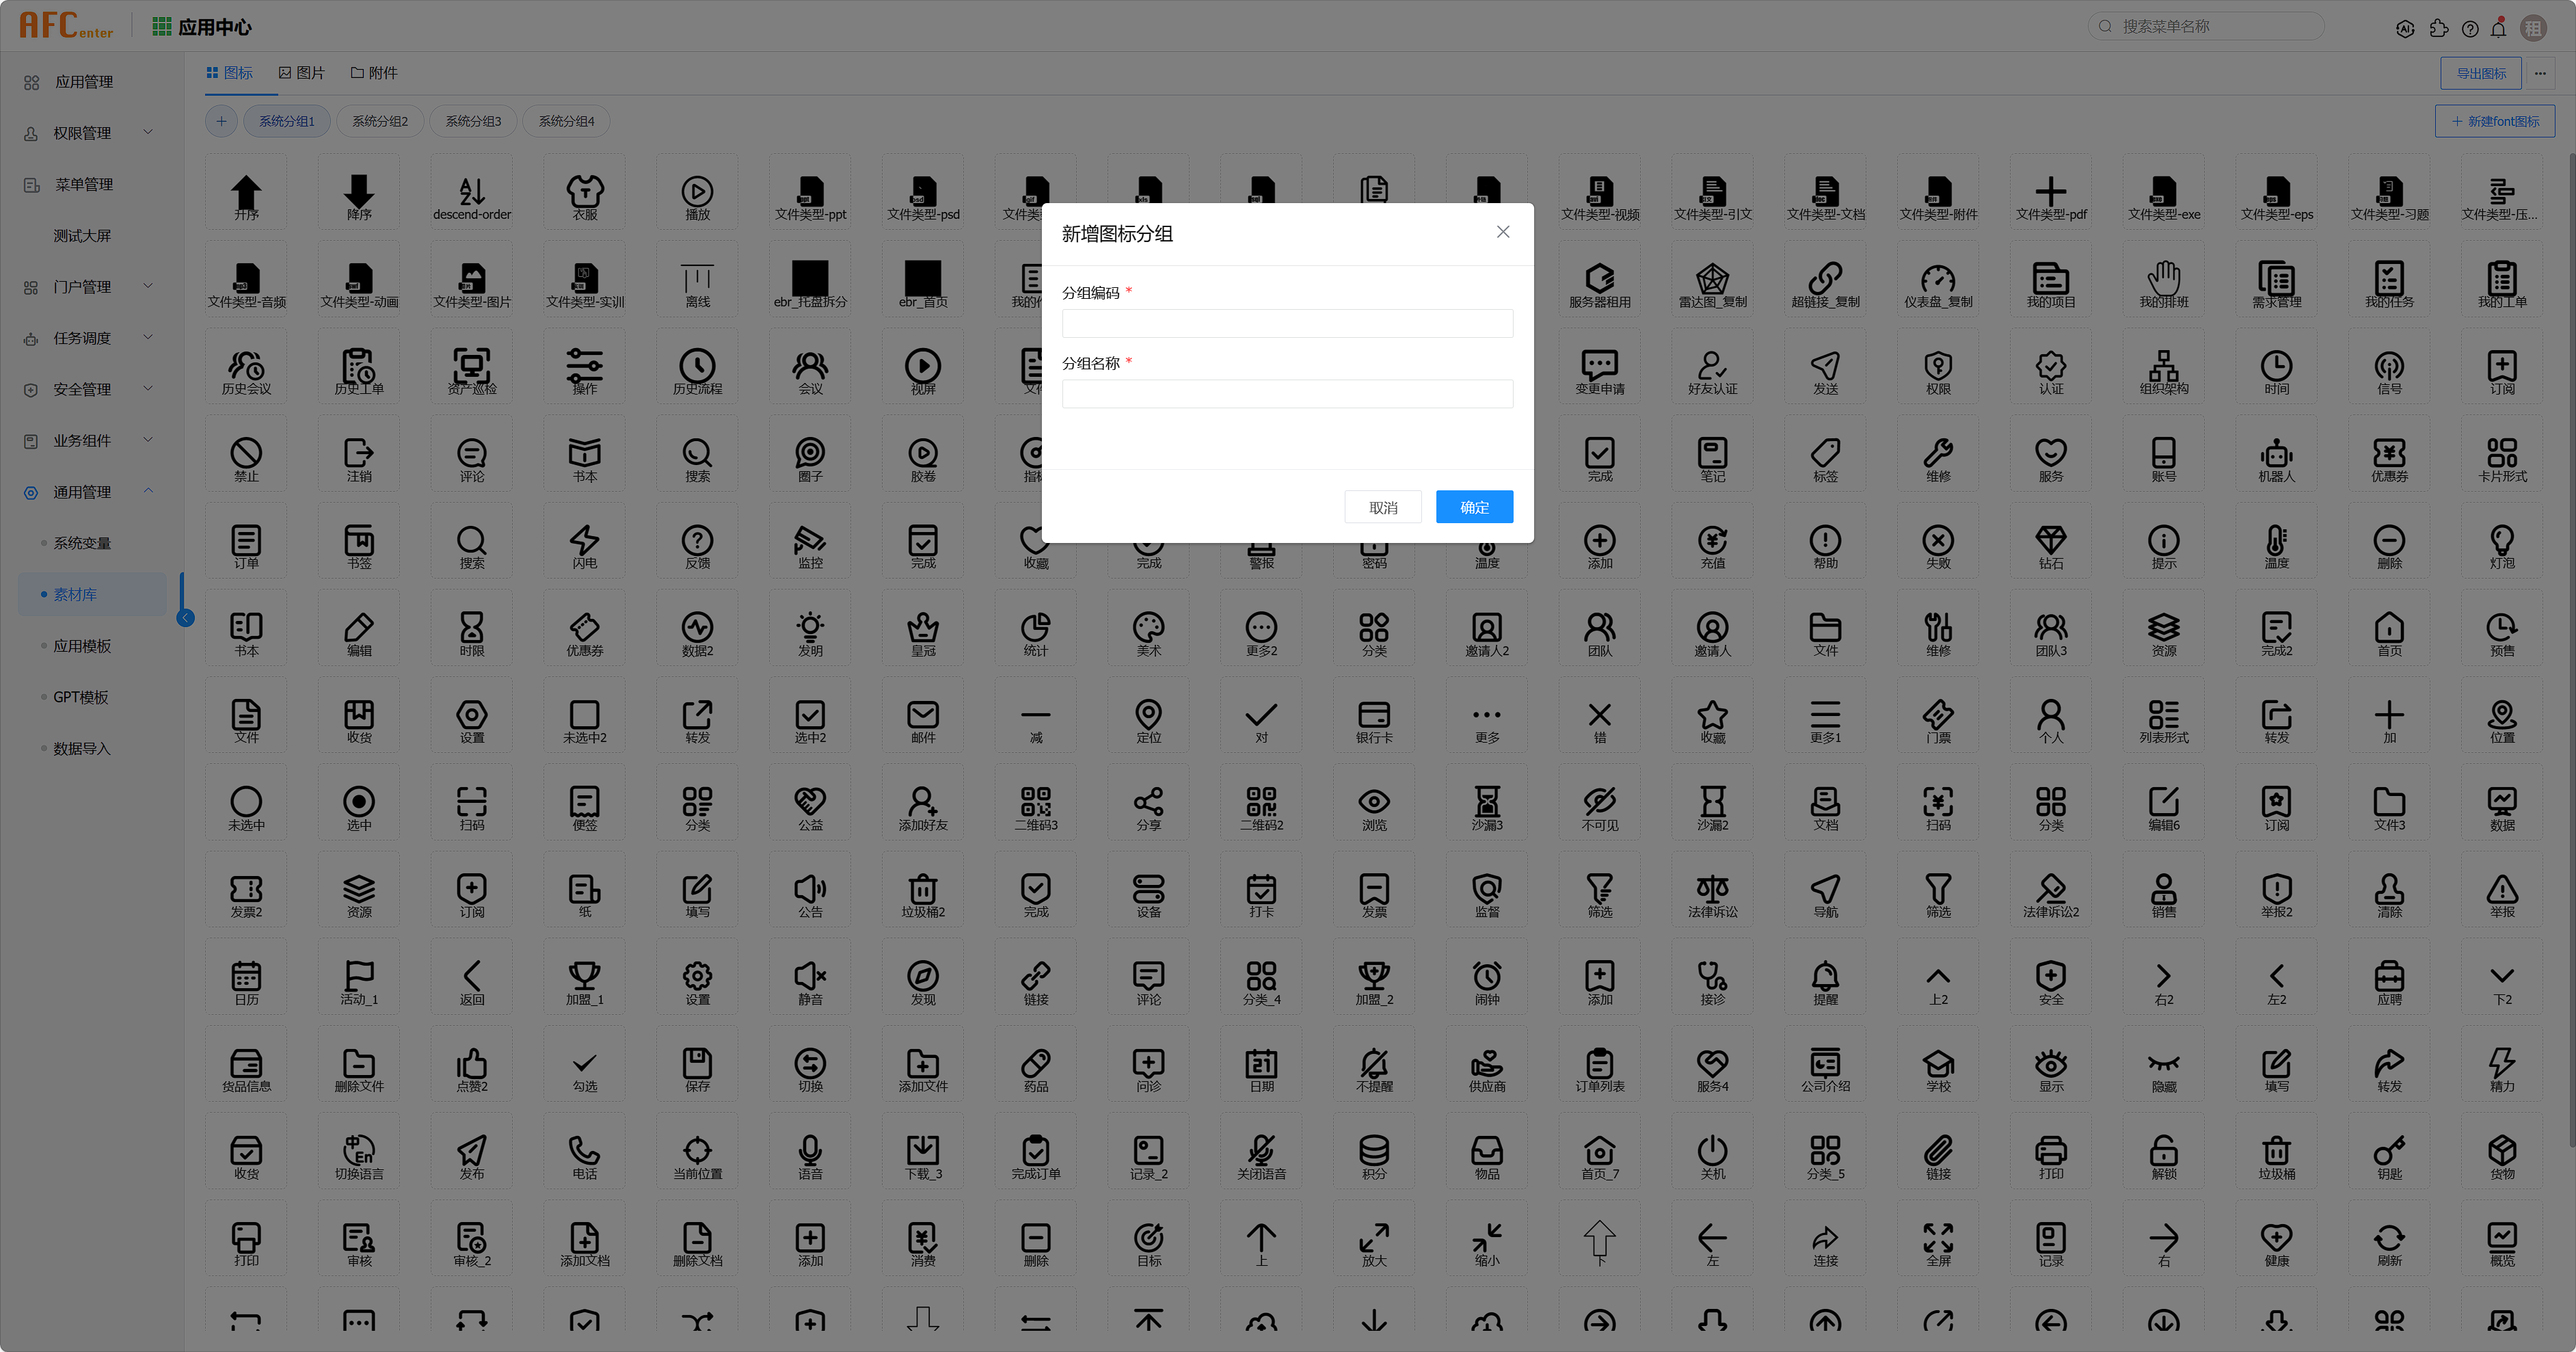The image size is (2576, 1352).
Task: Switch to the 附件 tab
Action: coord(374,73)
